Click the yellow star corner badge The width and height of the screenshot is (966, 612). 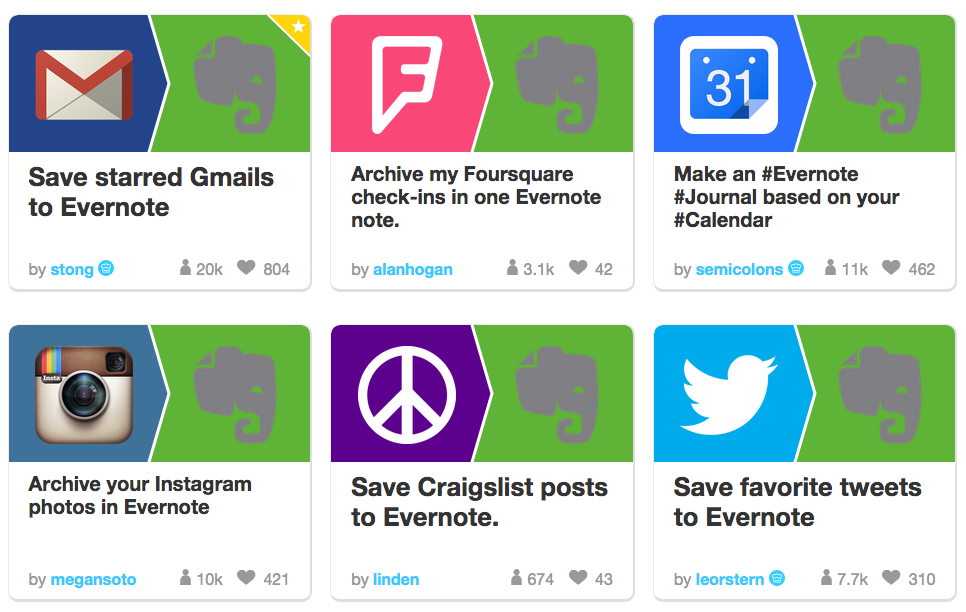pyautogui.click(x=294, y=30)
